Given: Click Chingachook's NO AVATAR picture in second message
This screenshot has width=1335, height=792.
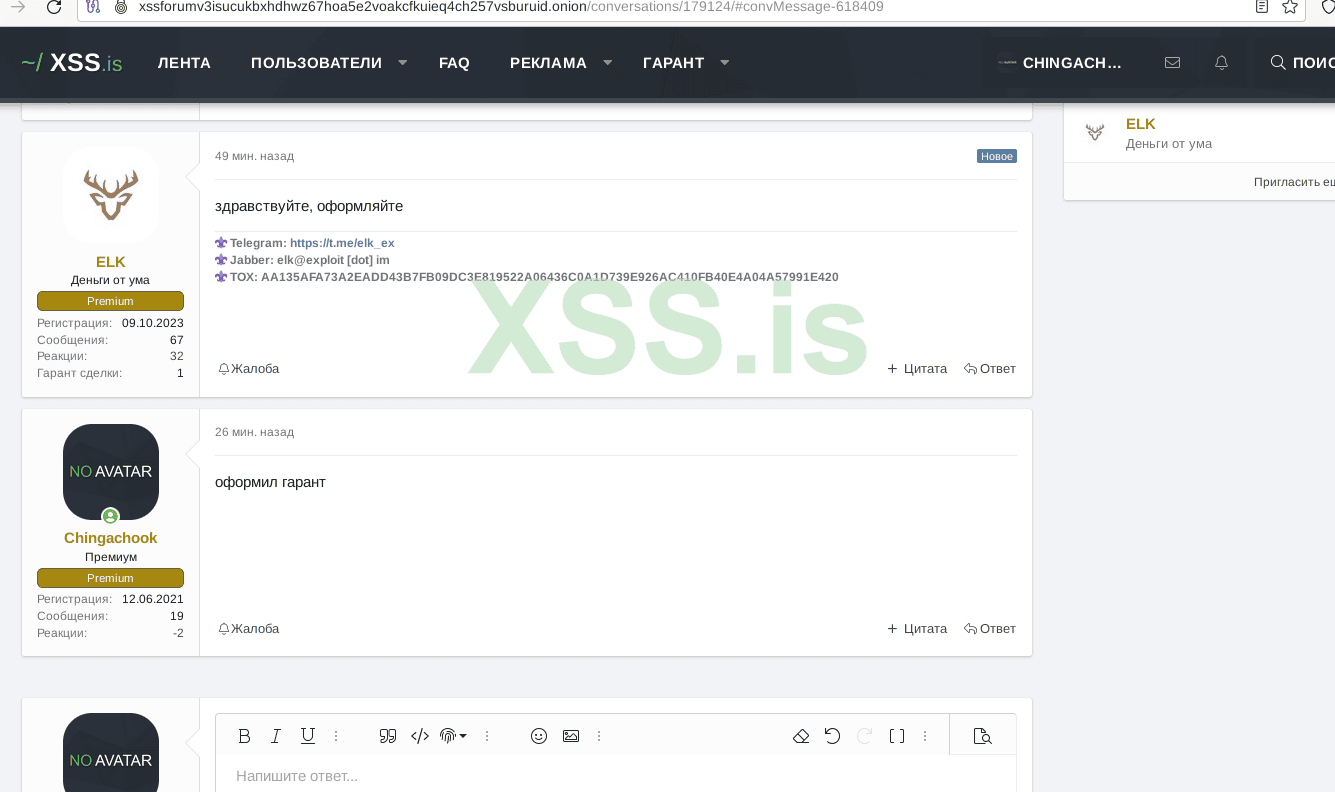Looking at the screenshot, I should pyautogui.click(x=111, y=471).
